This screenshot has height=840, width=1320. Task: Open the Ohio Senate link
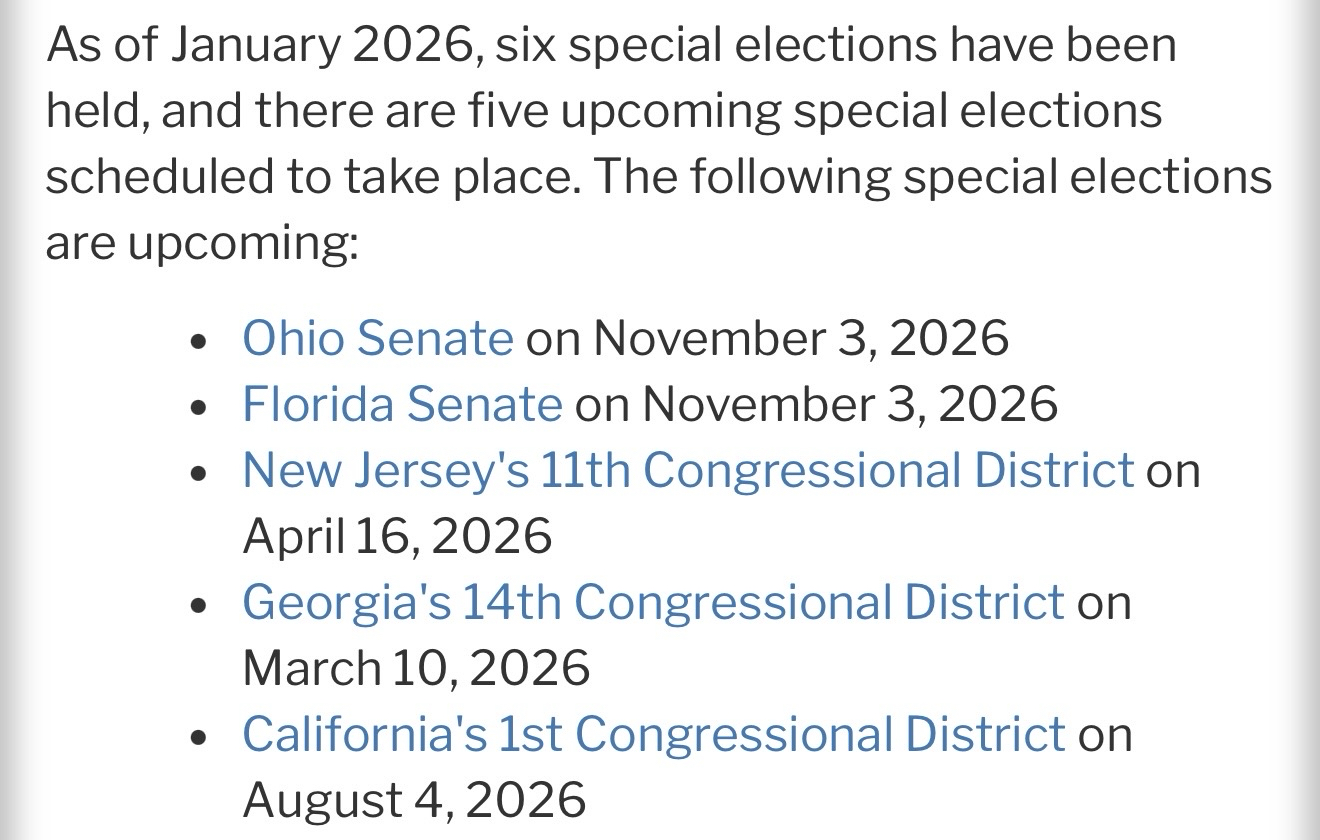(x=377, y=338)
